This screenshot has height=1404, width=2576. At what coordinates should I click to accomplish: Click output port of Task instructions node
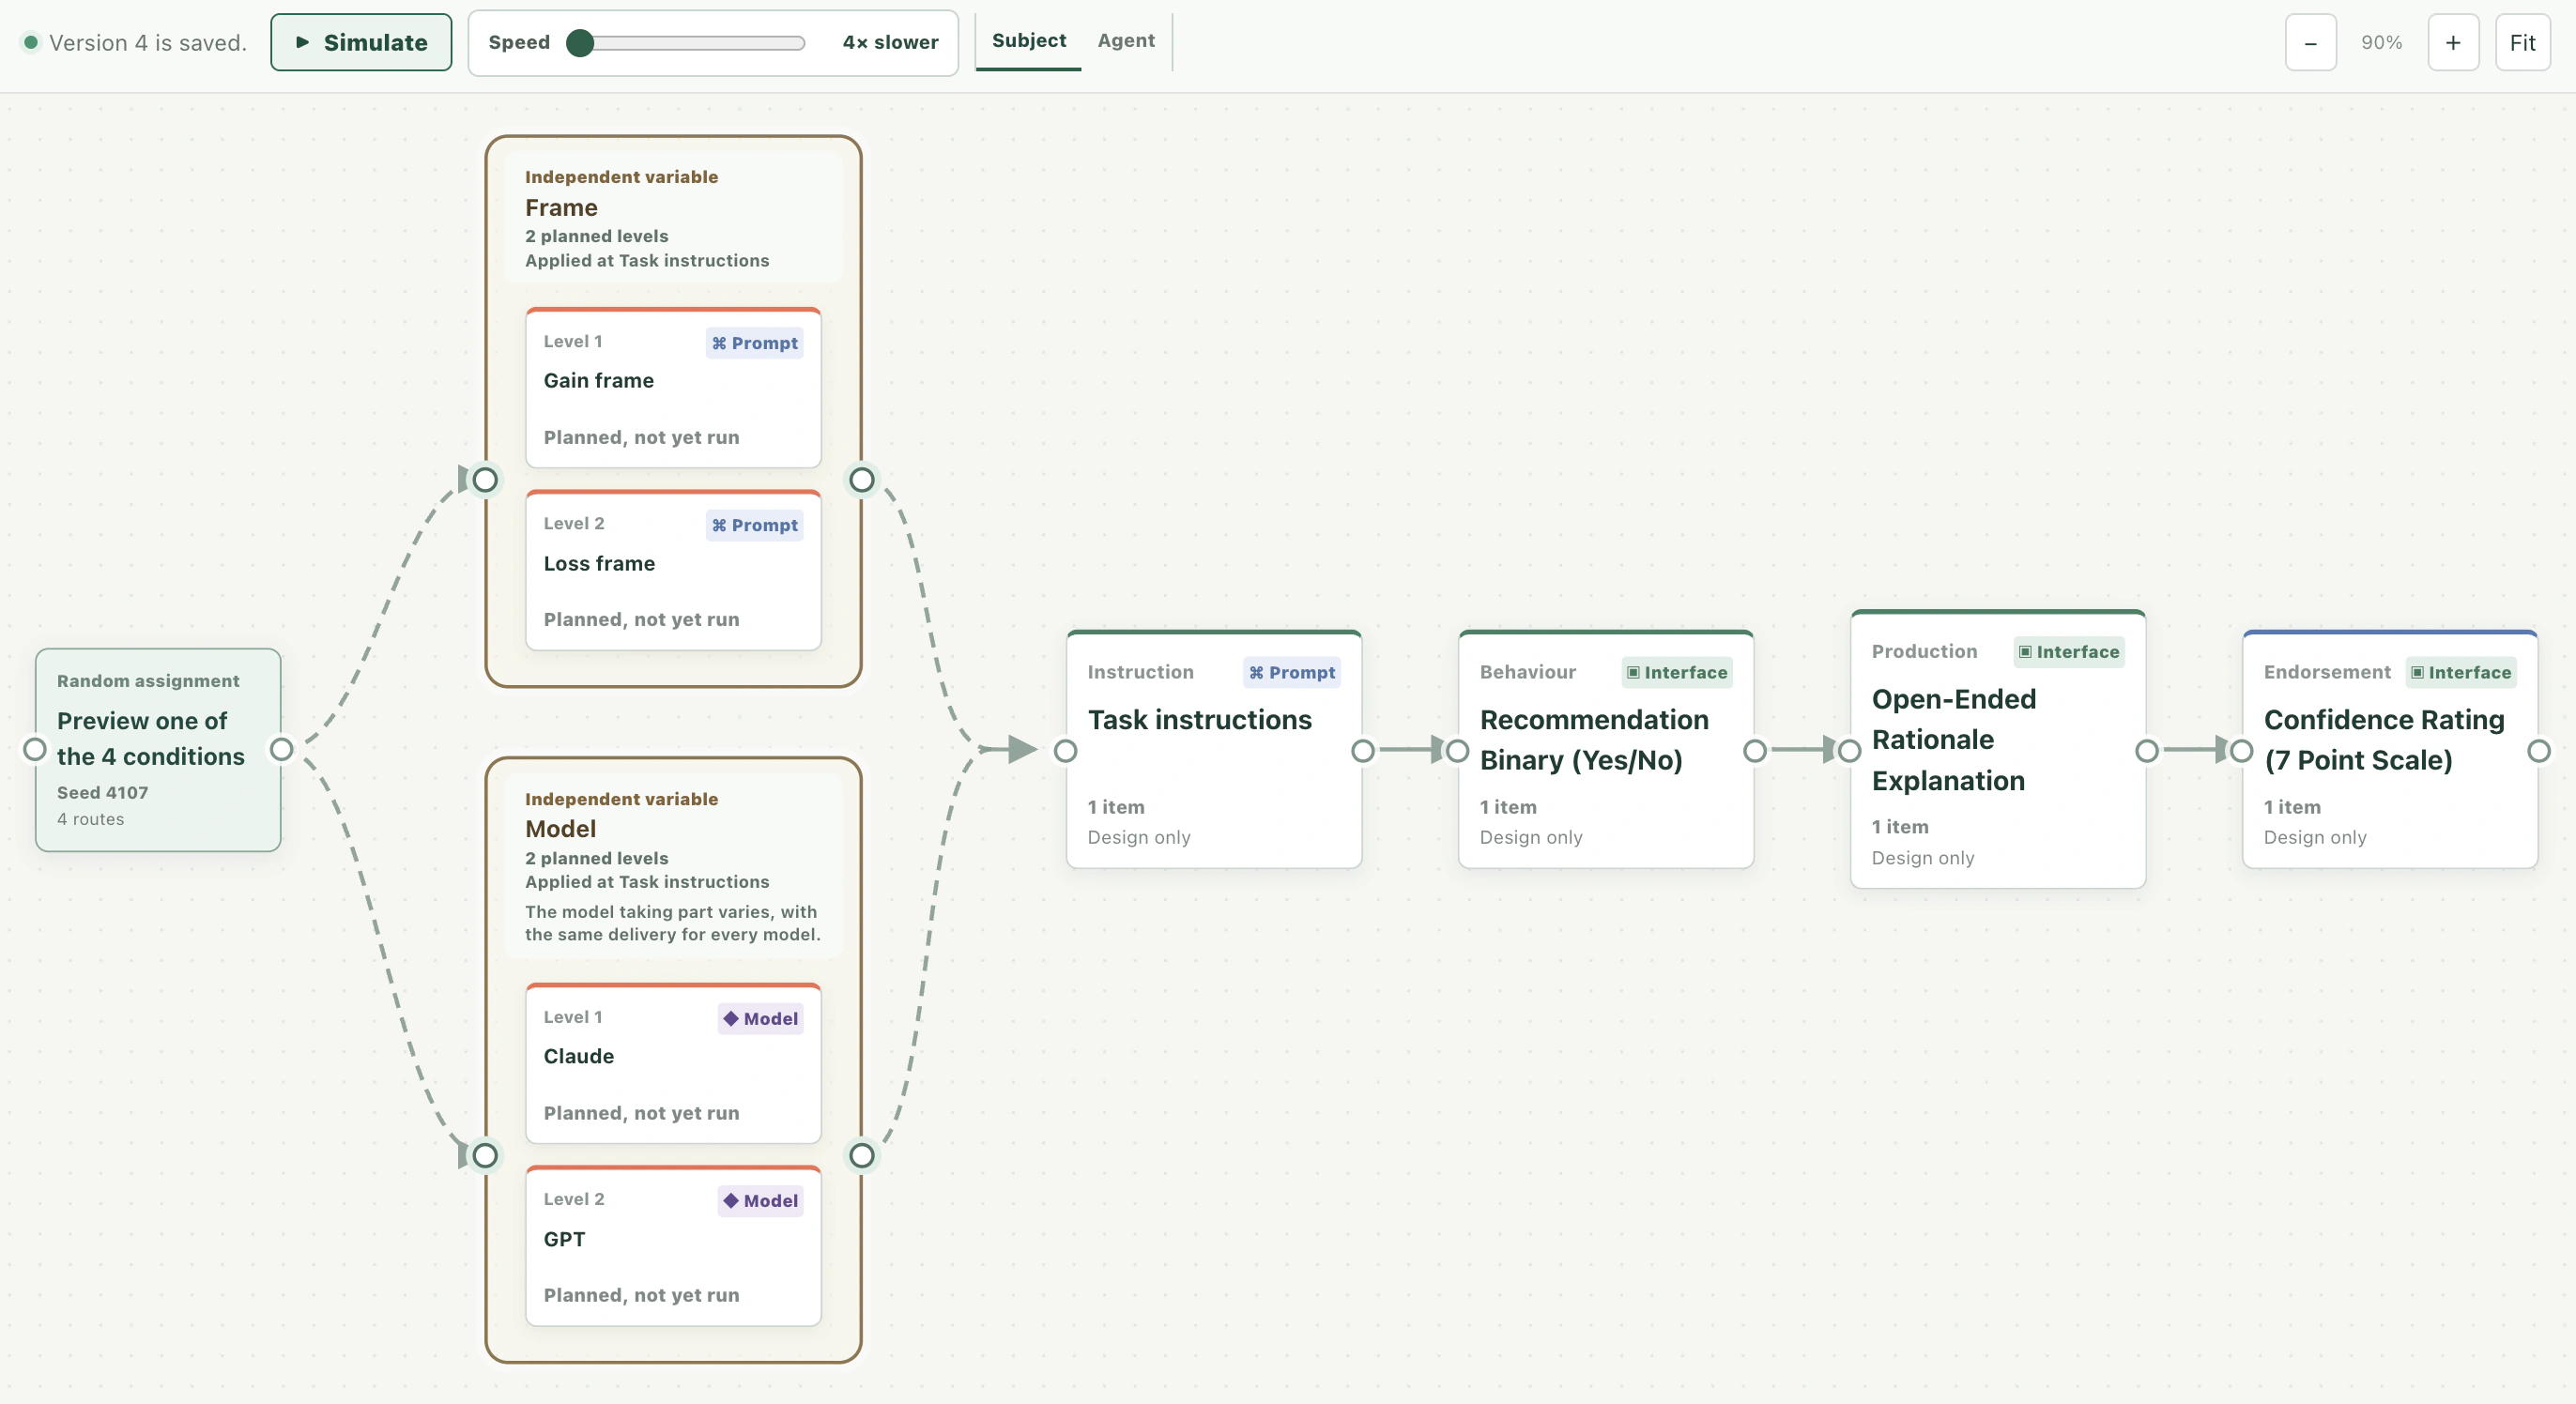[1363, 751]
